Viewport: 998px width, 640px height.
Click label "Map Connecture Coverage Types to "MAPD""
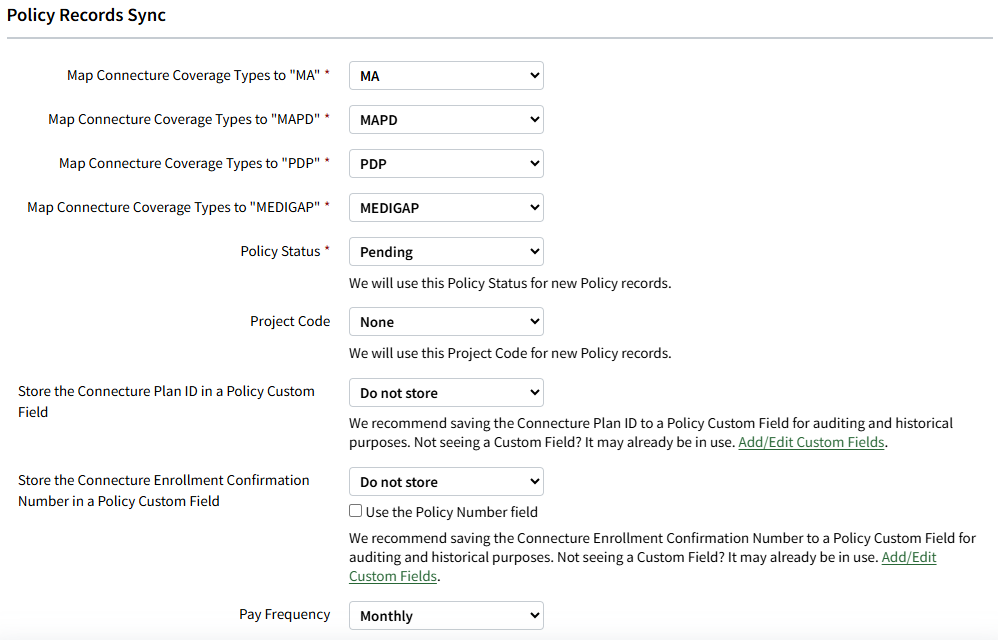pyautogui.click(x=184, y=119)
